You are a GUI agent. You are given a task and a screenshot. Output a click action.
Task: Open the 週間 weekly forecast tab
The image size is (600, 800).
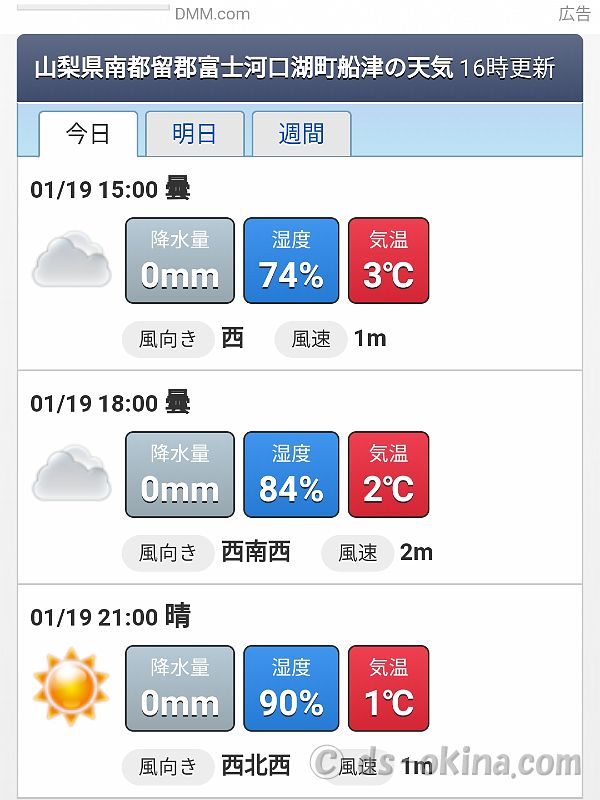coord(302,134)
